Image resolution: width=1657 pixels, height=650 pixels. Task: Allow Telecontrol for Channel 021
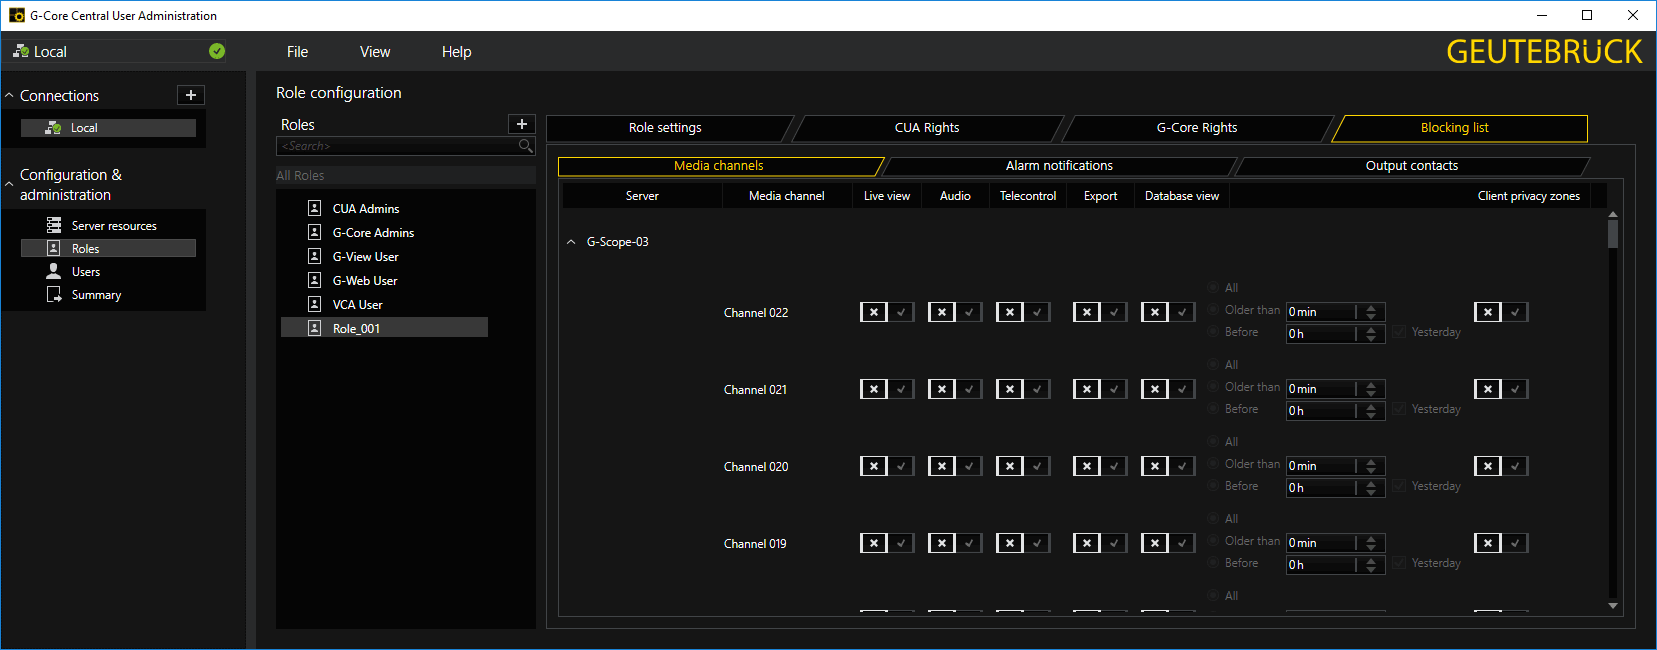(x=1037, y=389)
